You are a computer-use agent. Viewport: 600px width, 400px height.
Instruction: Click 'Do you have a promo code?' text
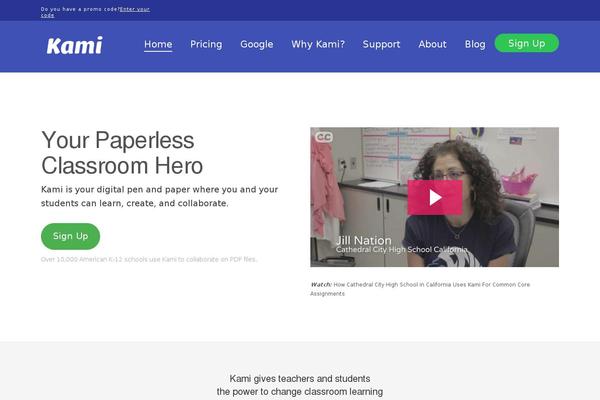point(80,9)
